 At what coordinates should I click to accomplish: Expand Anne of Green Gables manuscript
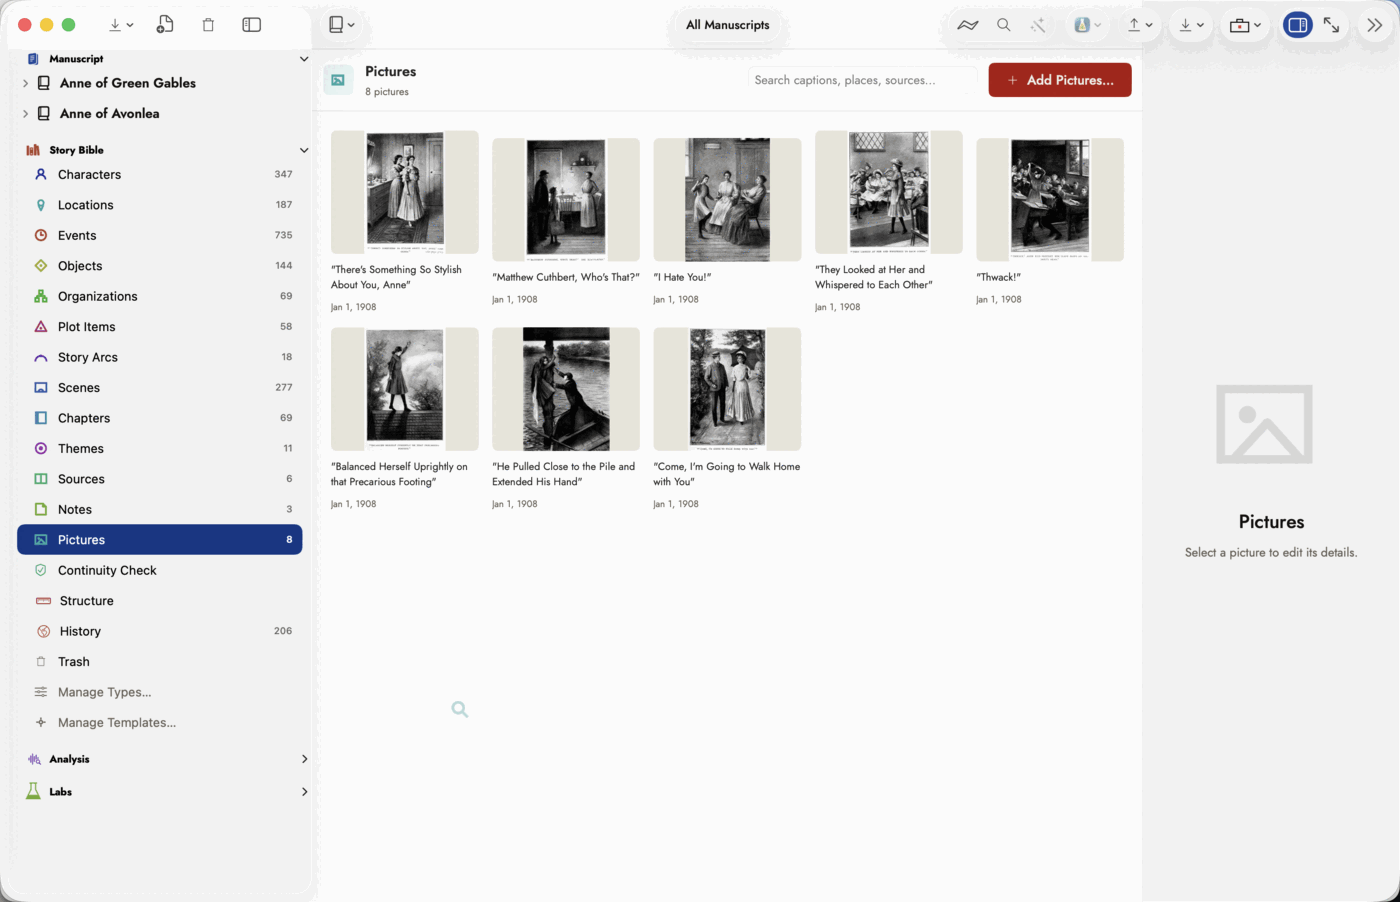pos(25,83)
